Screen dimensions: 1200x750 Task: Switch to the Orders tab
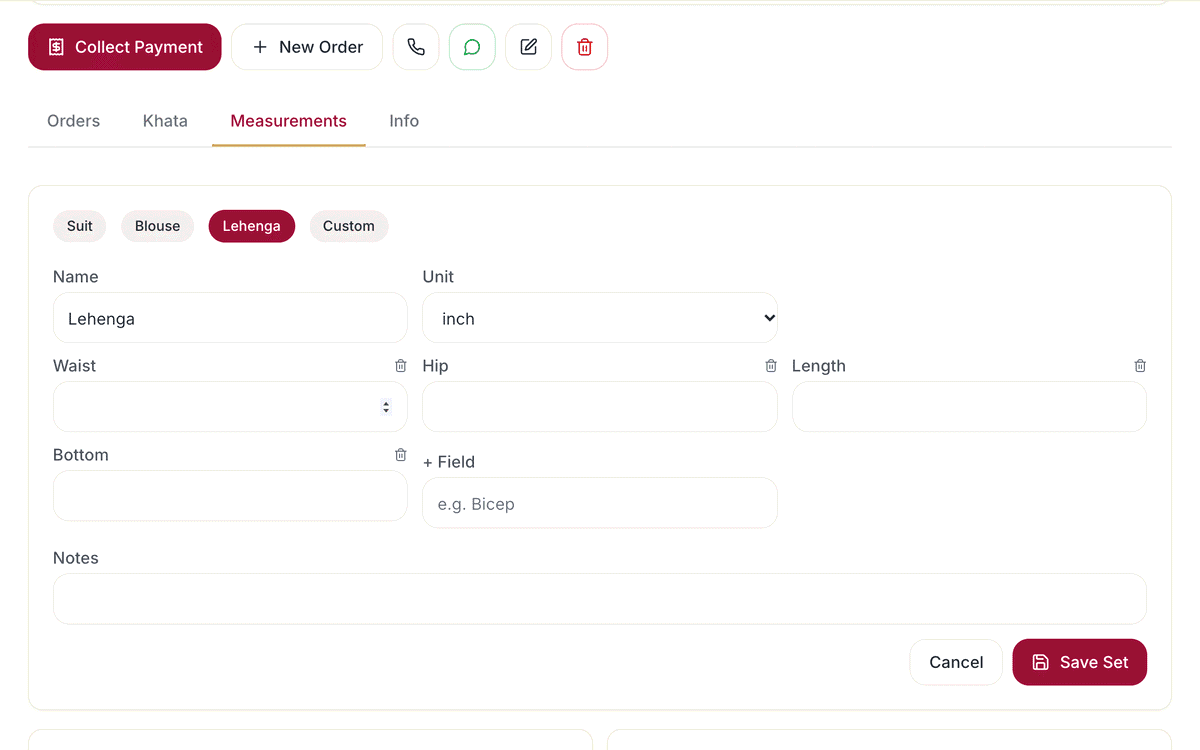74,121
